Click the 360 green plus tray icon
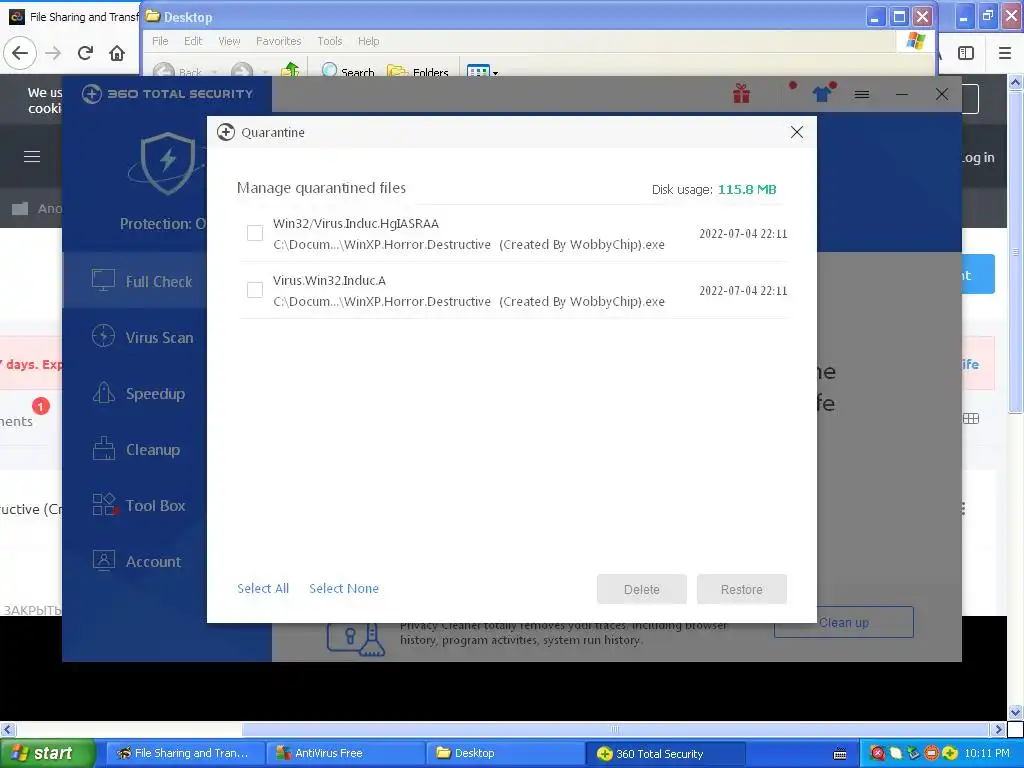 tap(950, 753)
